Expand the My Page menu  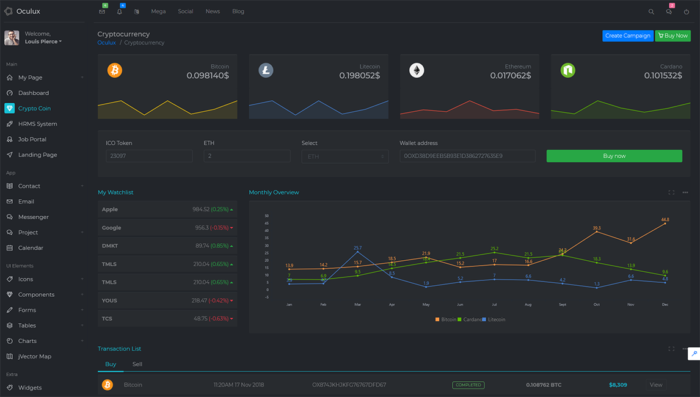(x=45, y=77)
